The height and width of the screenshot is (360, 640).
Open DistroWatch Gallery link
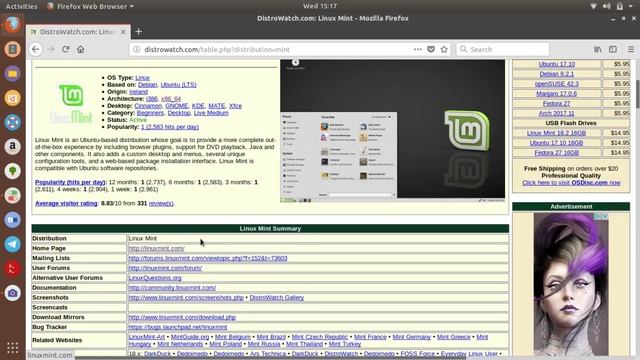click(x=277, y=298)
